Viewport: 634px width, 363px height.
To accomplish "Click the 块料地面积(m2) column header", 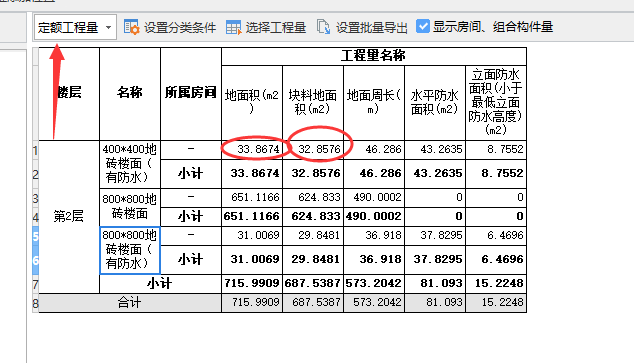I will point(313,103).
